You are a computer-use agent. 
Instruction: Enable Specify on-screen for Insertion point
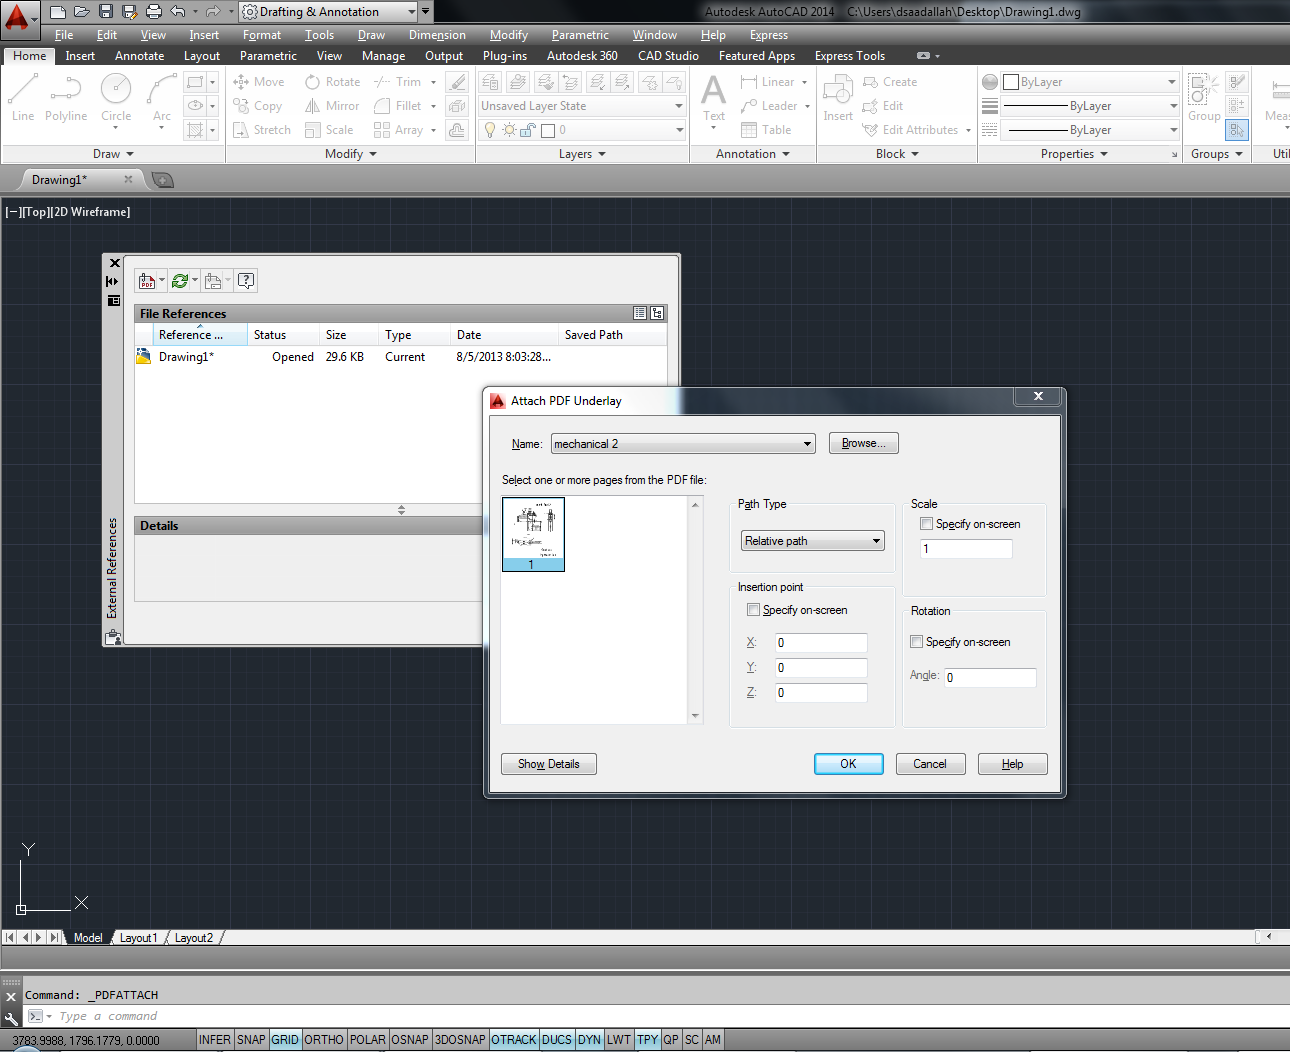753,610
